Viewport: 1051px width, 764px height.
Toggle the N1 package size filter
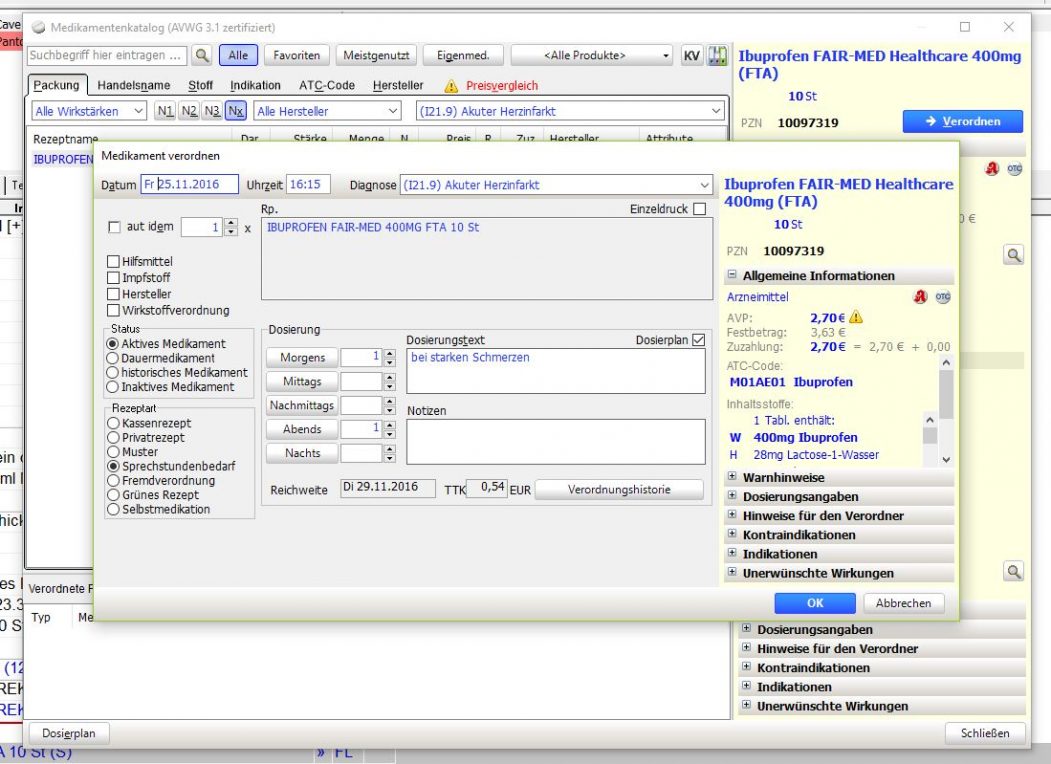[x=165, y=111]
